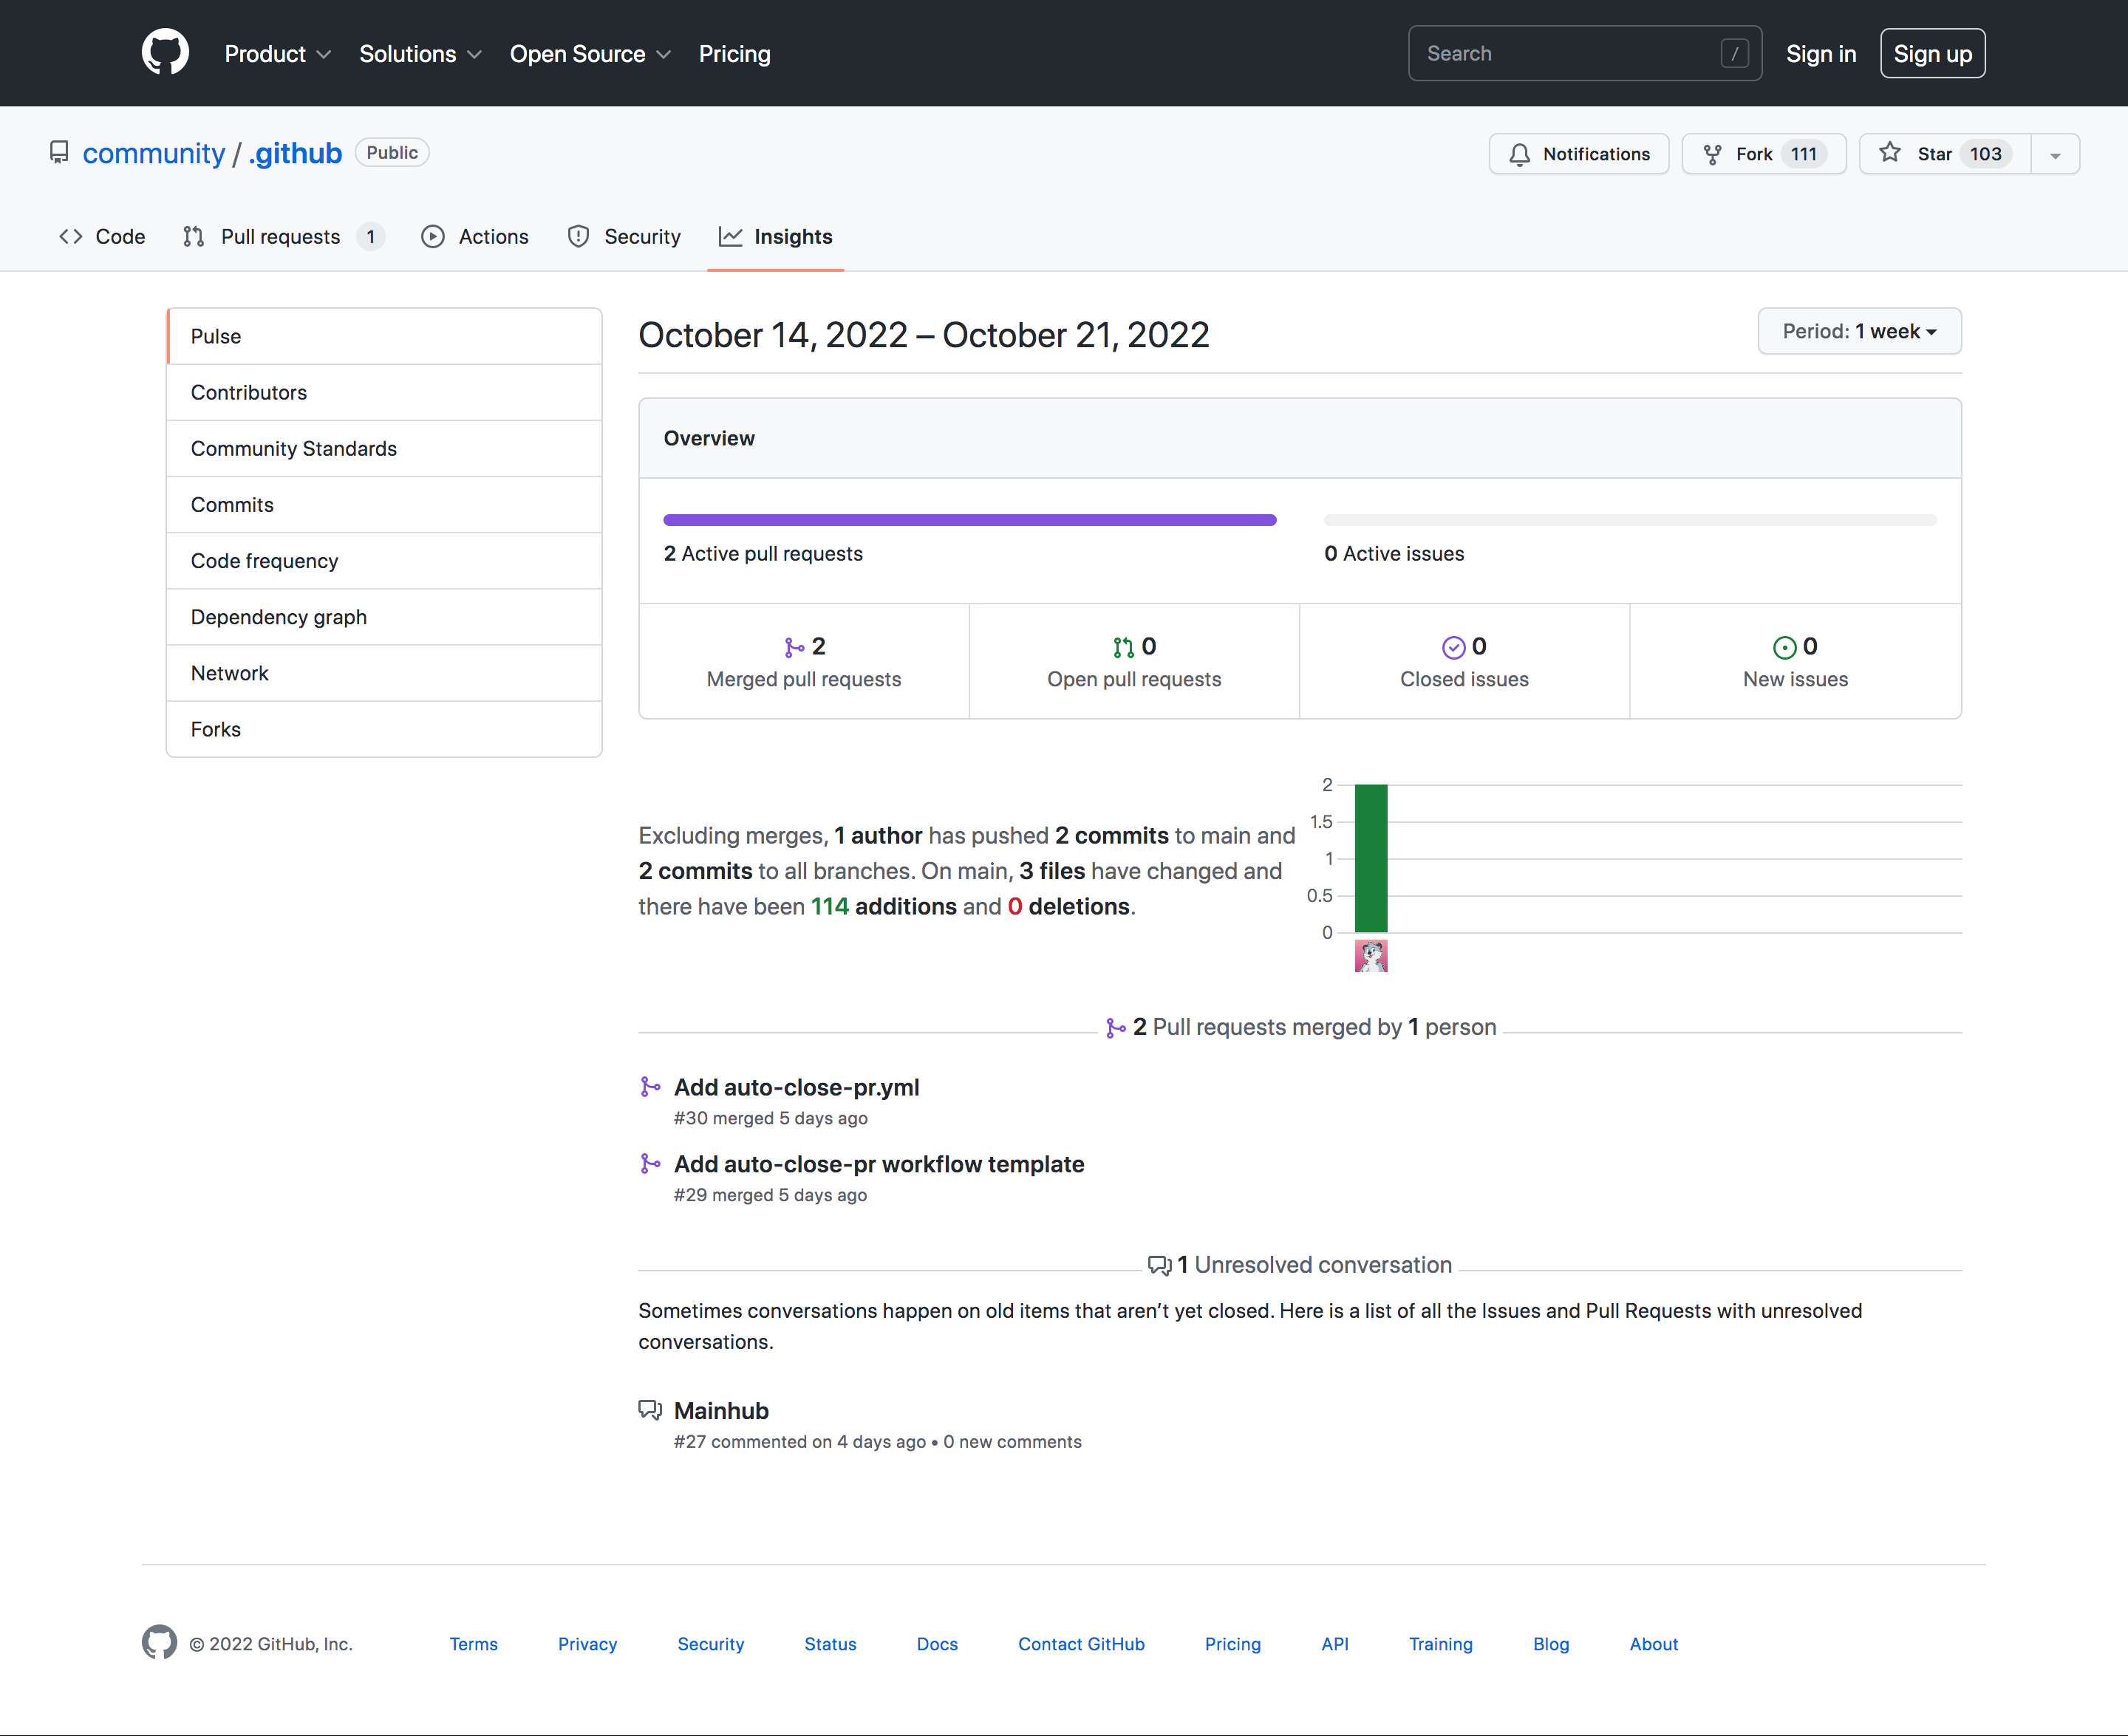The width and height of the screenshot is (2128, 1736).
Task: Click the Pull requests tab icon
Action: pos(194,237)
